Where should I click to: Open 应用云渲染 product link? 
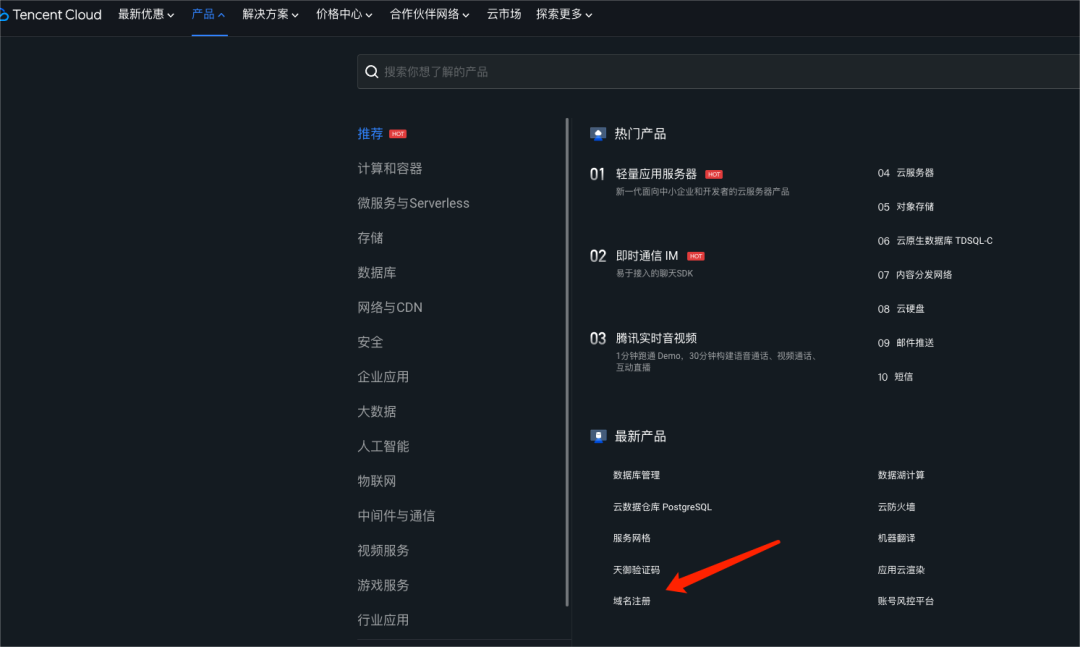pos(901,570)
